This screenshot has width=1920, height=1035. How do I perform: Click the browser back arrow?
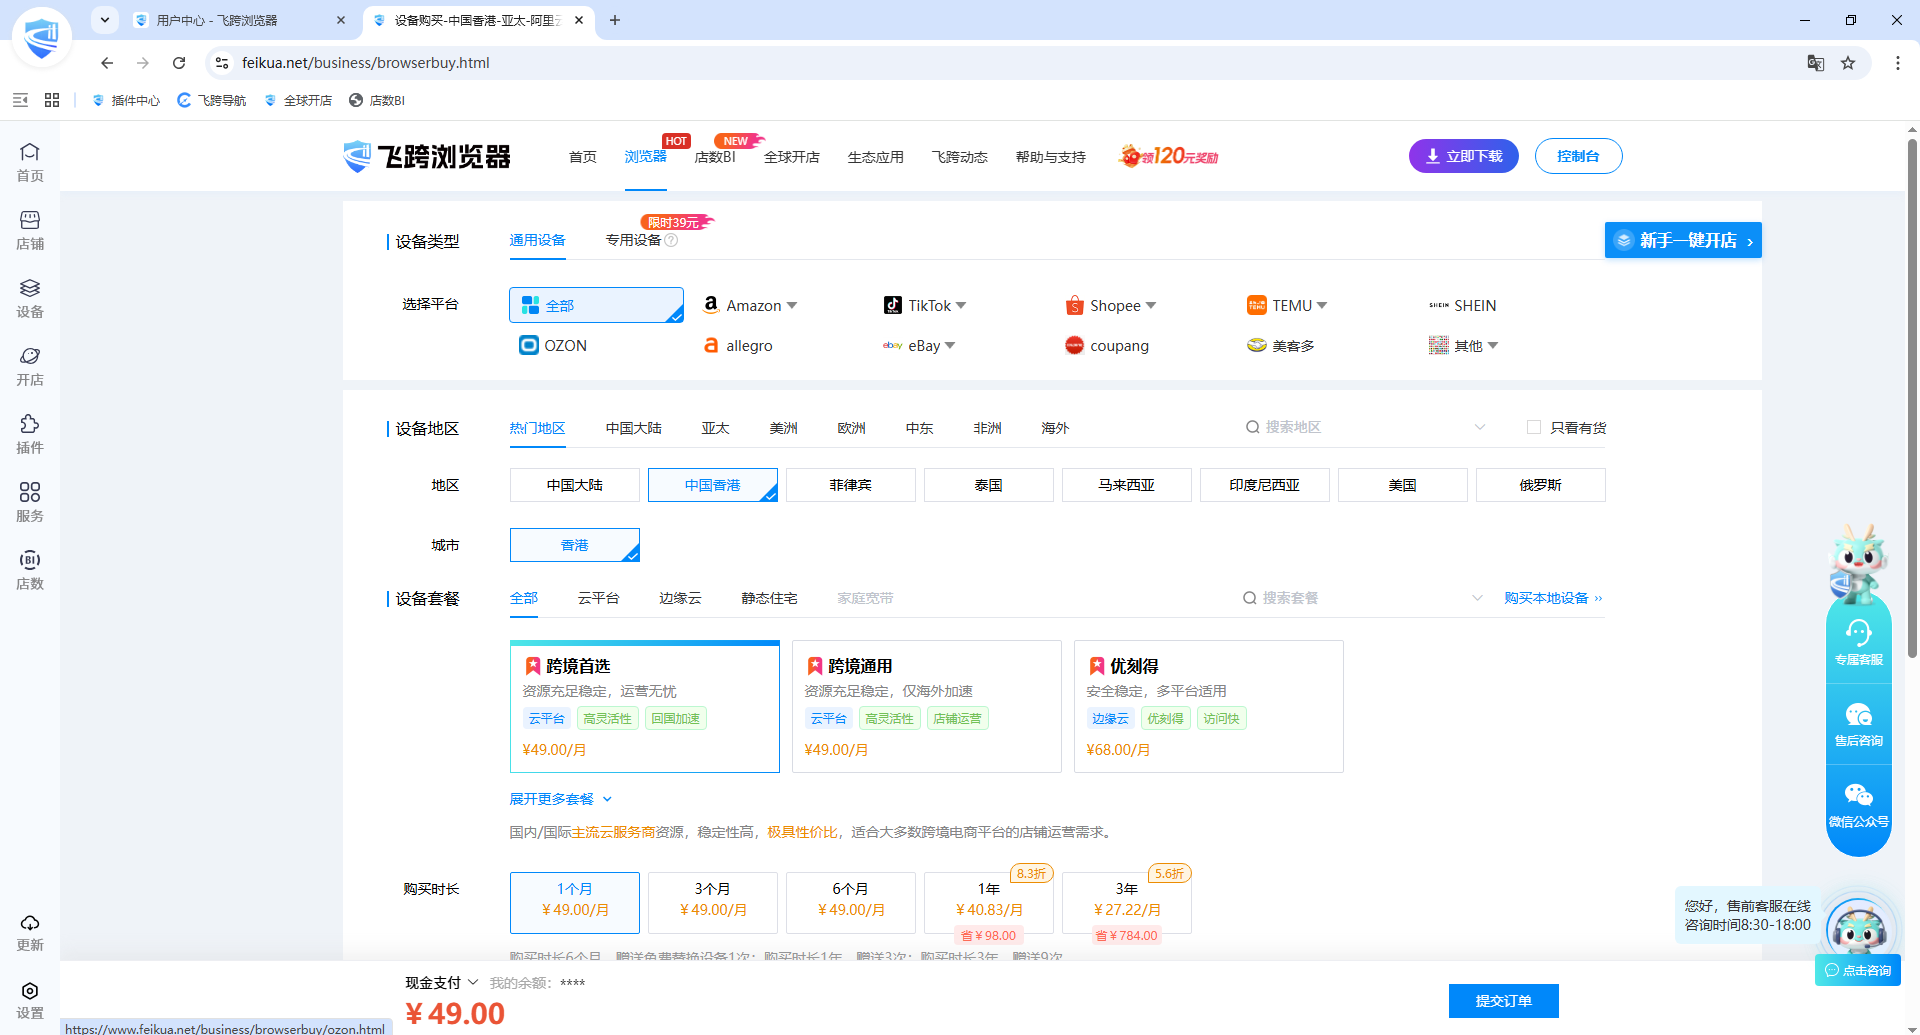107,63
